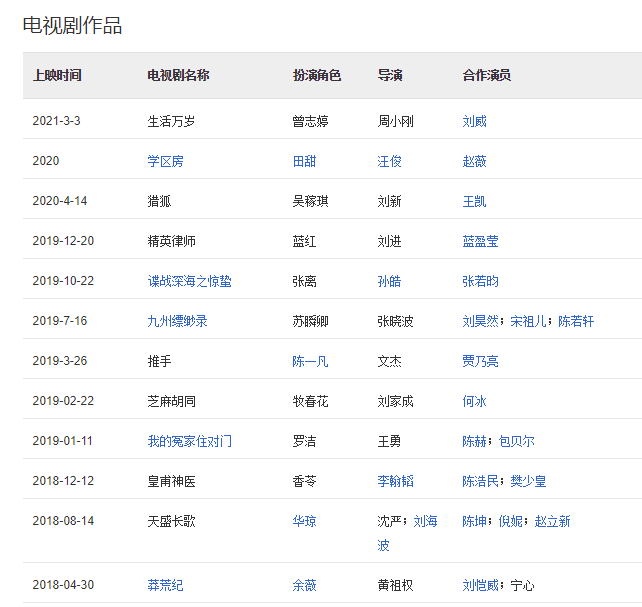Click the date 2018-08-14
The image size is (642, 607).
coord(63,521)
